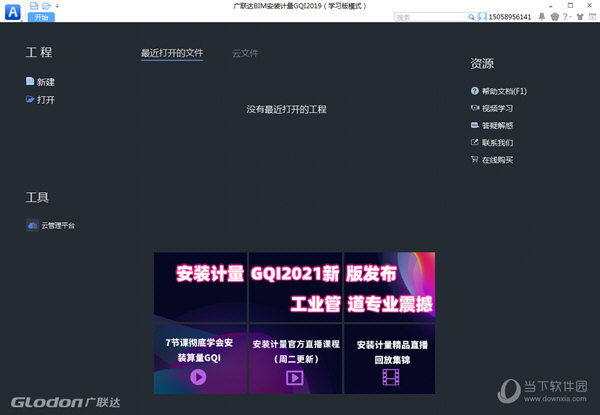Open account 15058956141 menu
Image resolution: width=600 pixels, height=415 pixels.
point(510,17)
